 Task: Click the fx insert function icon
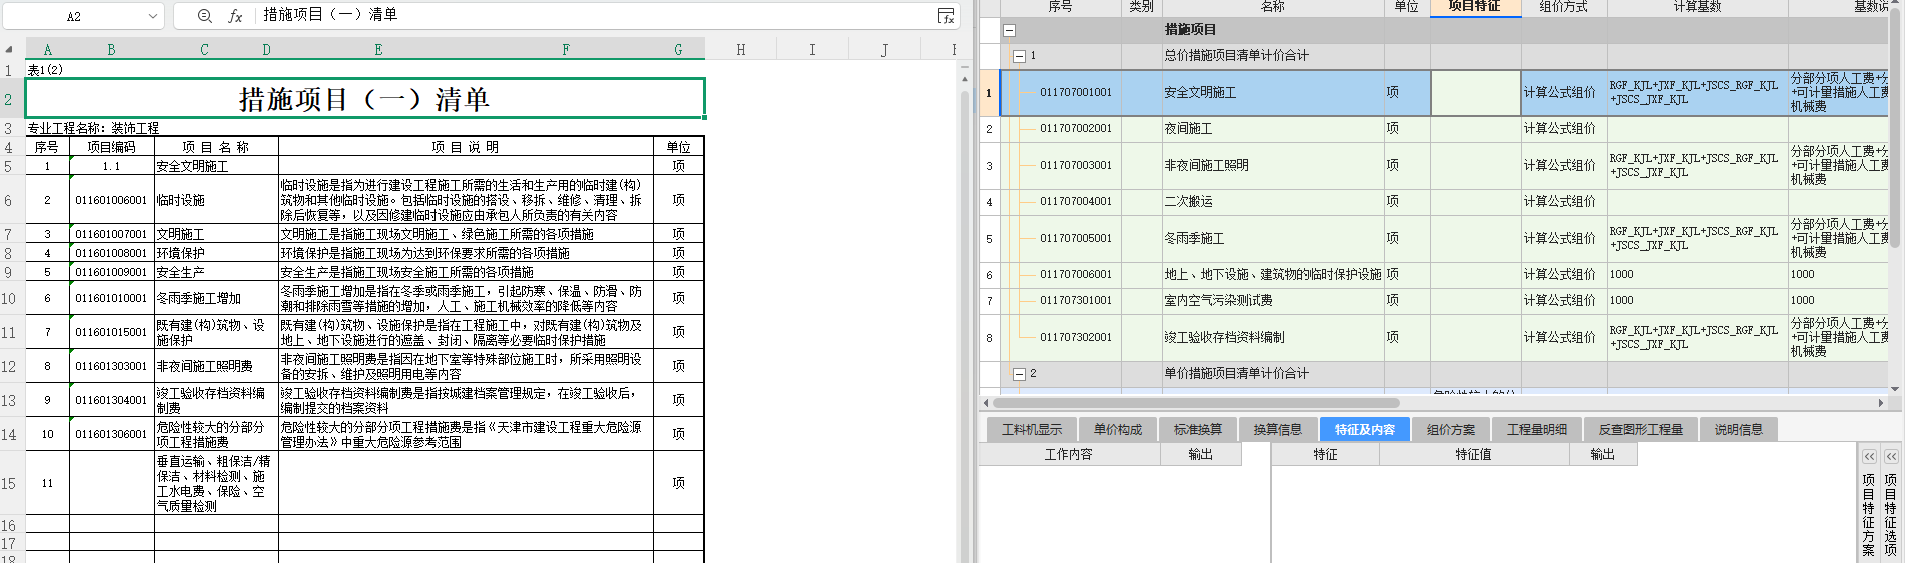[x=236, y=16]
